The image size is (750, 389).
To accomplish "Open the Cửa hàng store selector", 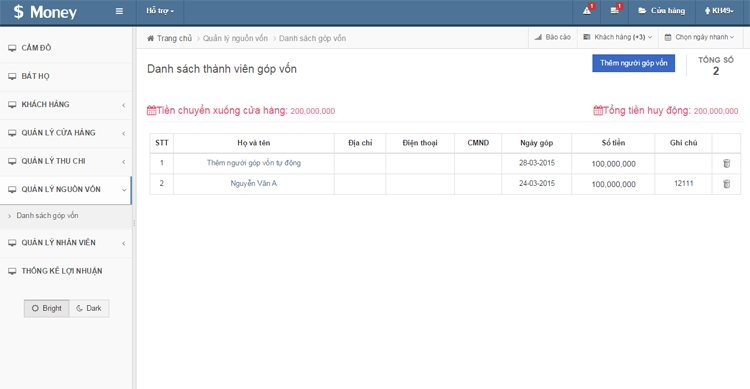I will click(x=662, y=11).
